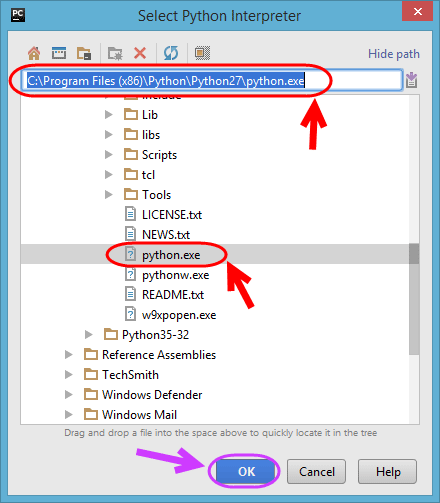Screen dimensions: 440x503
Task: Refresh the file tree
Action: pyautogui.click(x=171, y=53)
